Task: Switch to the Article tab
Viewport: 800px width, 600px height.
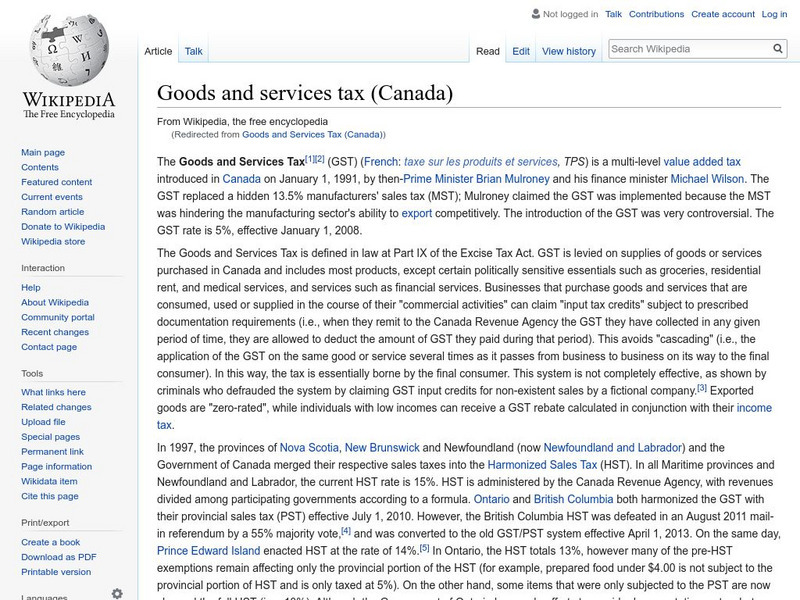Action: pos(158,51)
